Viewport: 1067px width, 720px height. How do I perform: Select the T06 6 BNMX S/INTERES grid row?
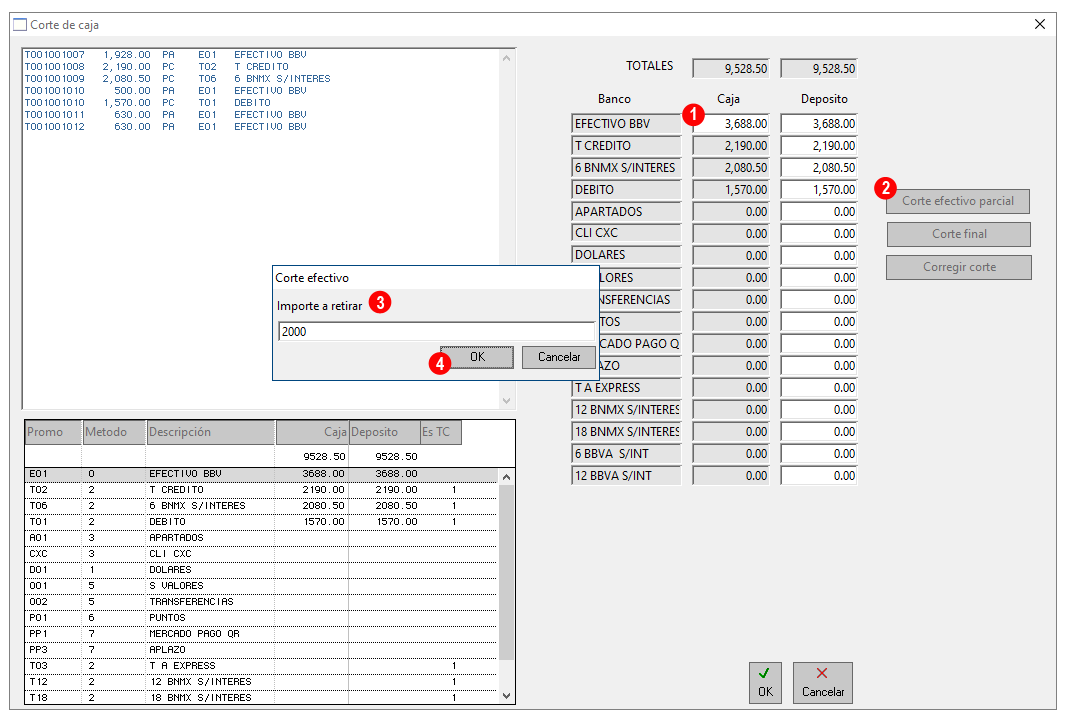click(x=261, y=506)
